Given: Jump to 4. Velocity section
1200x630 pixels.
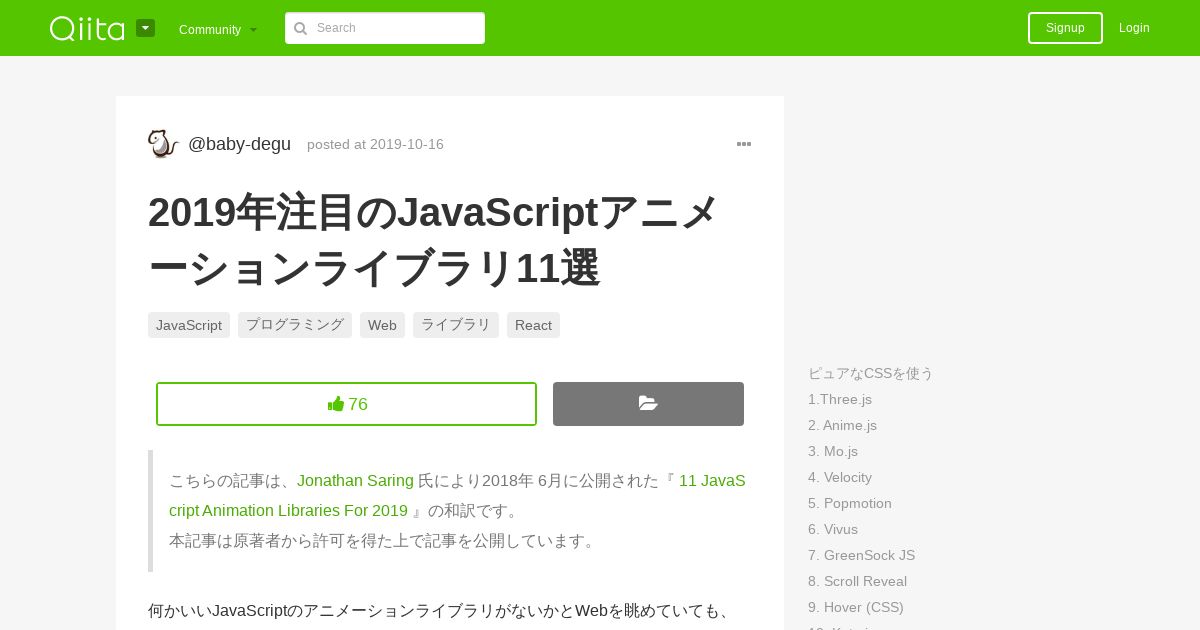Looking at the screenshot, I should (840, 477).
